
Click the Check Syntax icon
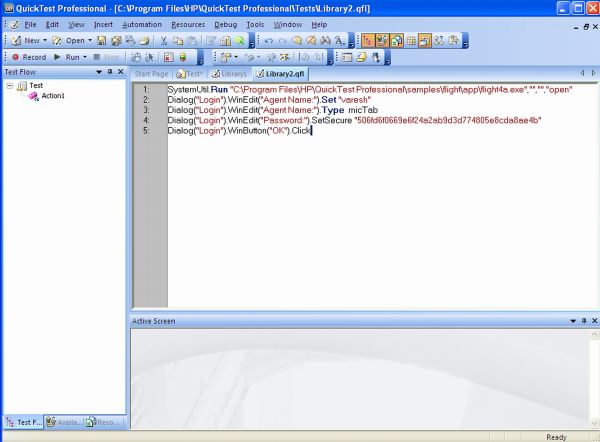(x=362, y=57)
